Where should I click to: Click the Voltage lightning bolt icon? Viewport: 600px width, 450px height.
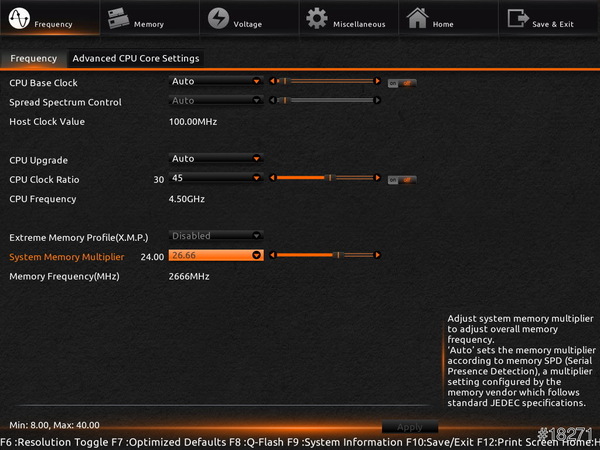click(x=218, y=18)
